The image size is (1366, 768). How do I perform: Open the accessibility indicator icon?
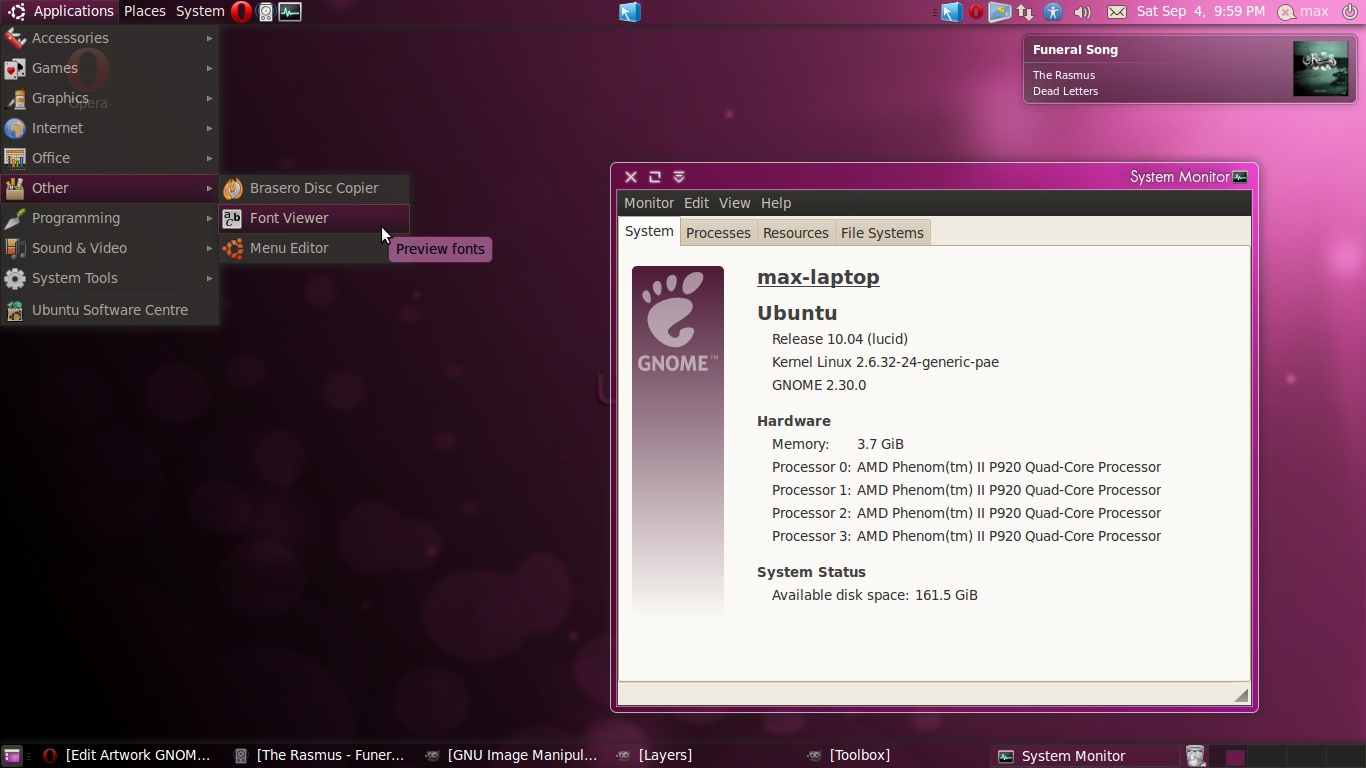[x=1053, y=12]
